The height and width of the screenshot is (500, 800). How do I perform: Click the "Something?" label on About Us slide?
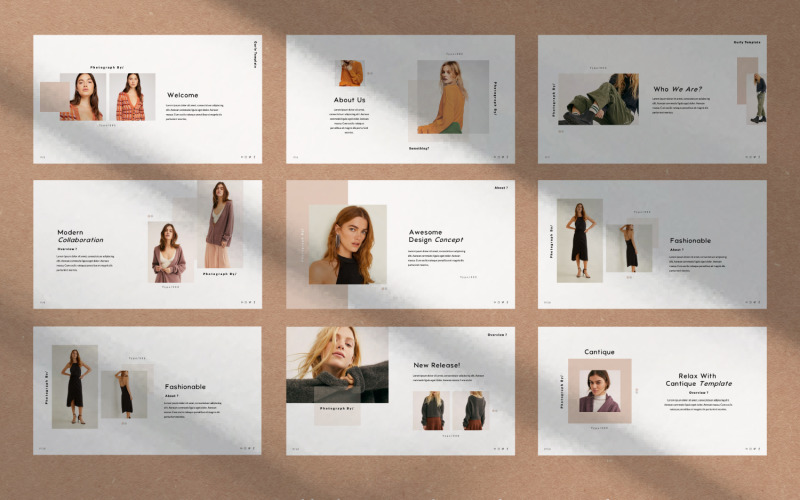coord(419,148)
